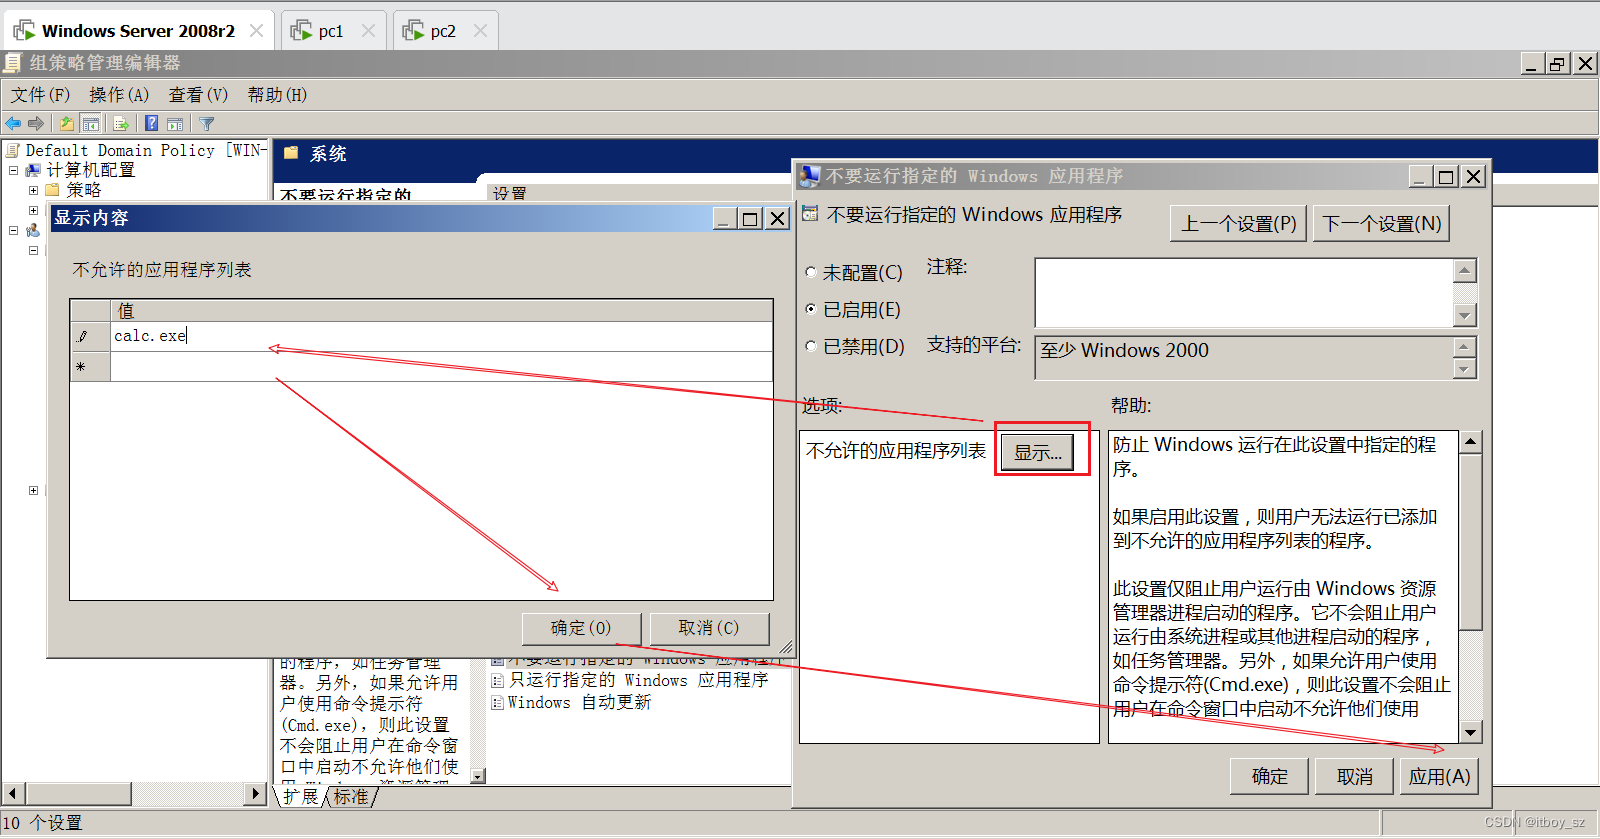
Task: Select the 已禁用(D) radio button
Action: [x=811, y=346]
